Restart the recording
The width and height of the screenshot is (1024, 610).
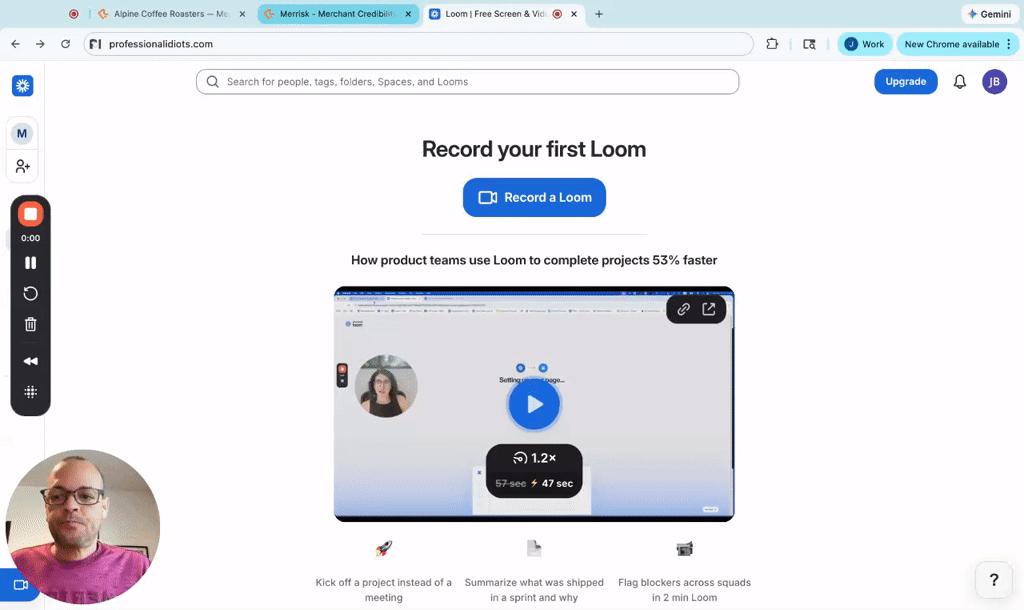click(30, 293)
